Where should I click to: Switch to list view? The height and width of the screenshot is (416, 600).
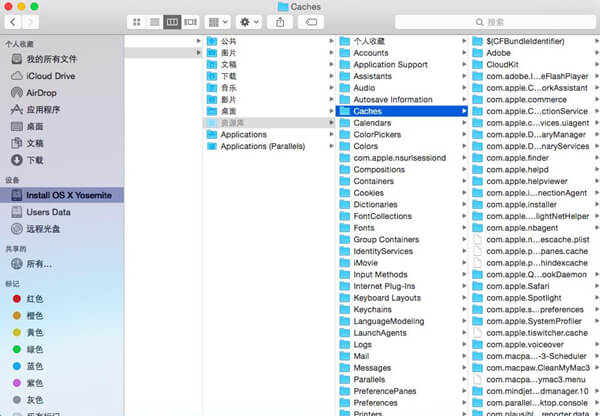point(155,22)
